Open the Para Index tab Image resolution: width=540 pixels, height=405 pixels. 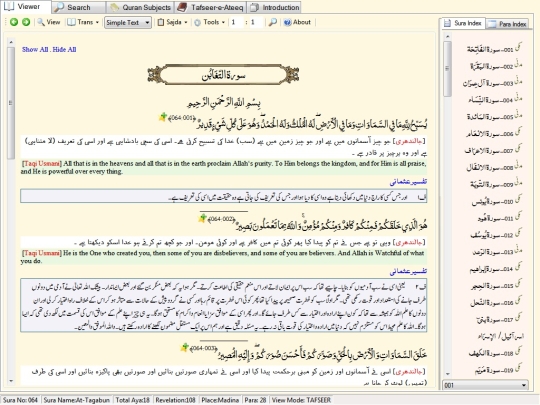click(508, 24)
